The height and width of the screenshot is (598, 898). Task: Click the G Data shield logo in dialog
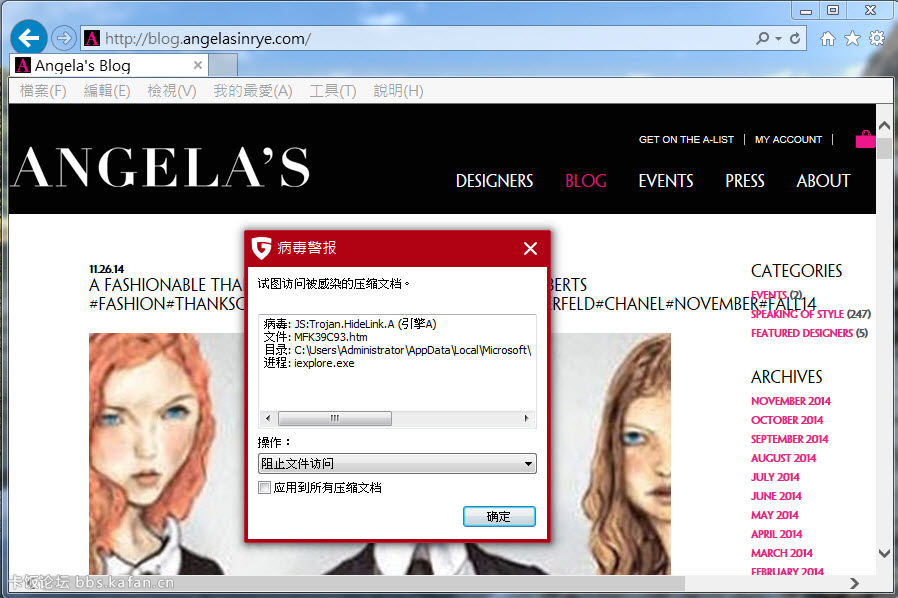click(261, 248)
